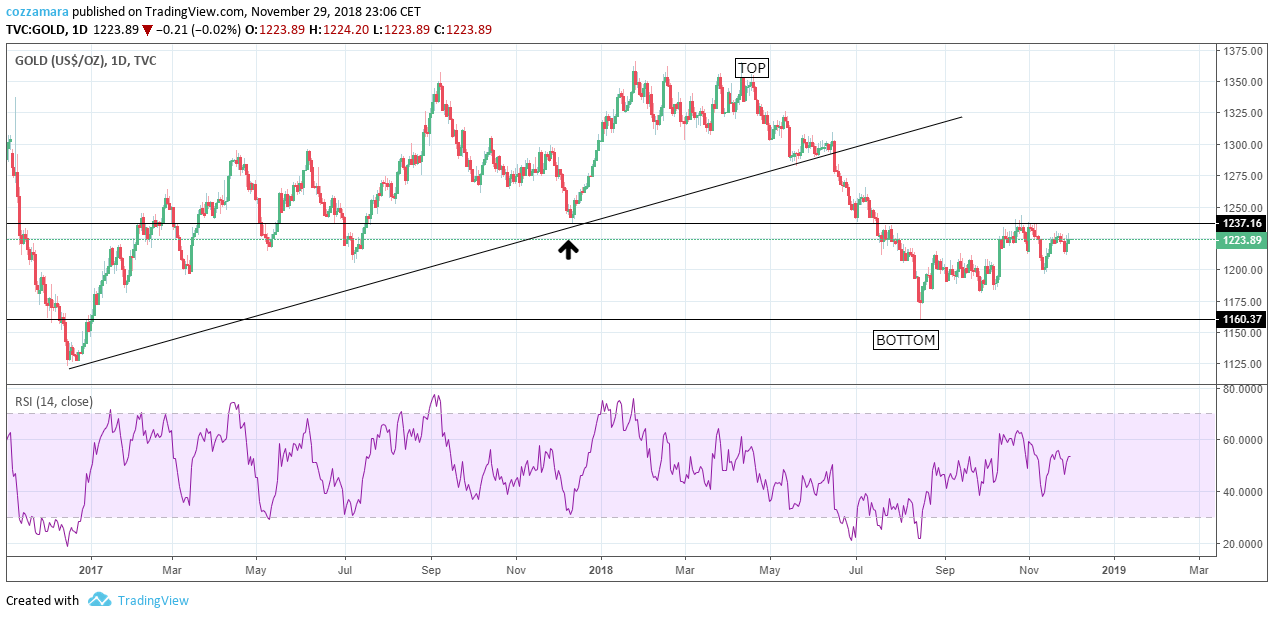
Task: Click the 2018 time axis label
Action: [601, 569]
